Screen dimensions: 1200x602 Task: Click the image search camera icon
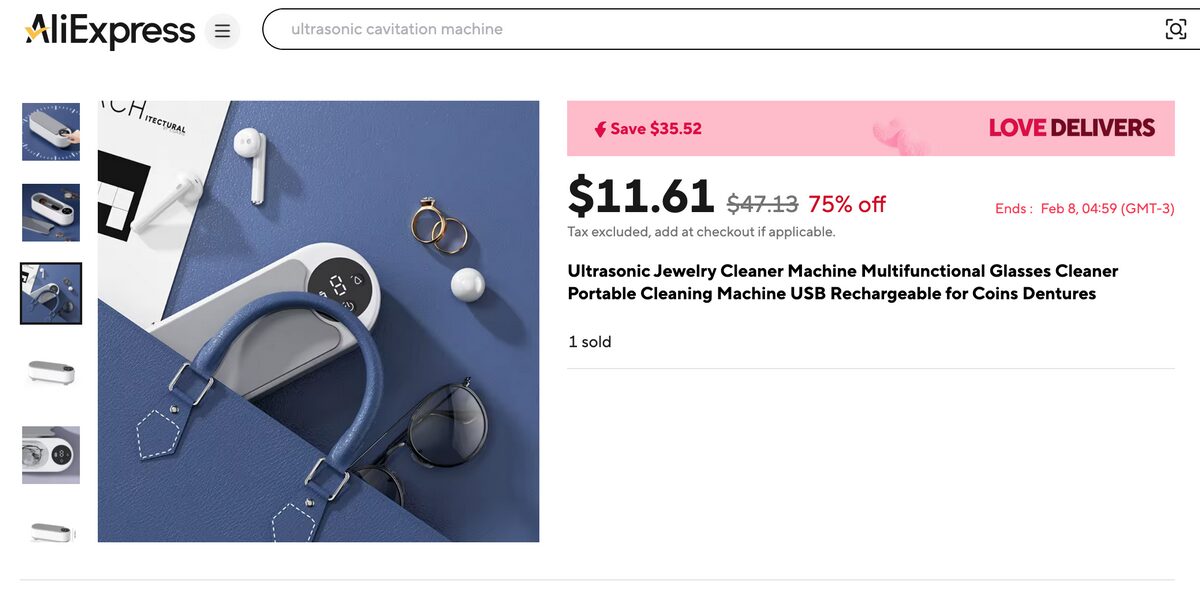pos(1176,29)
